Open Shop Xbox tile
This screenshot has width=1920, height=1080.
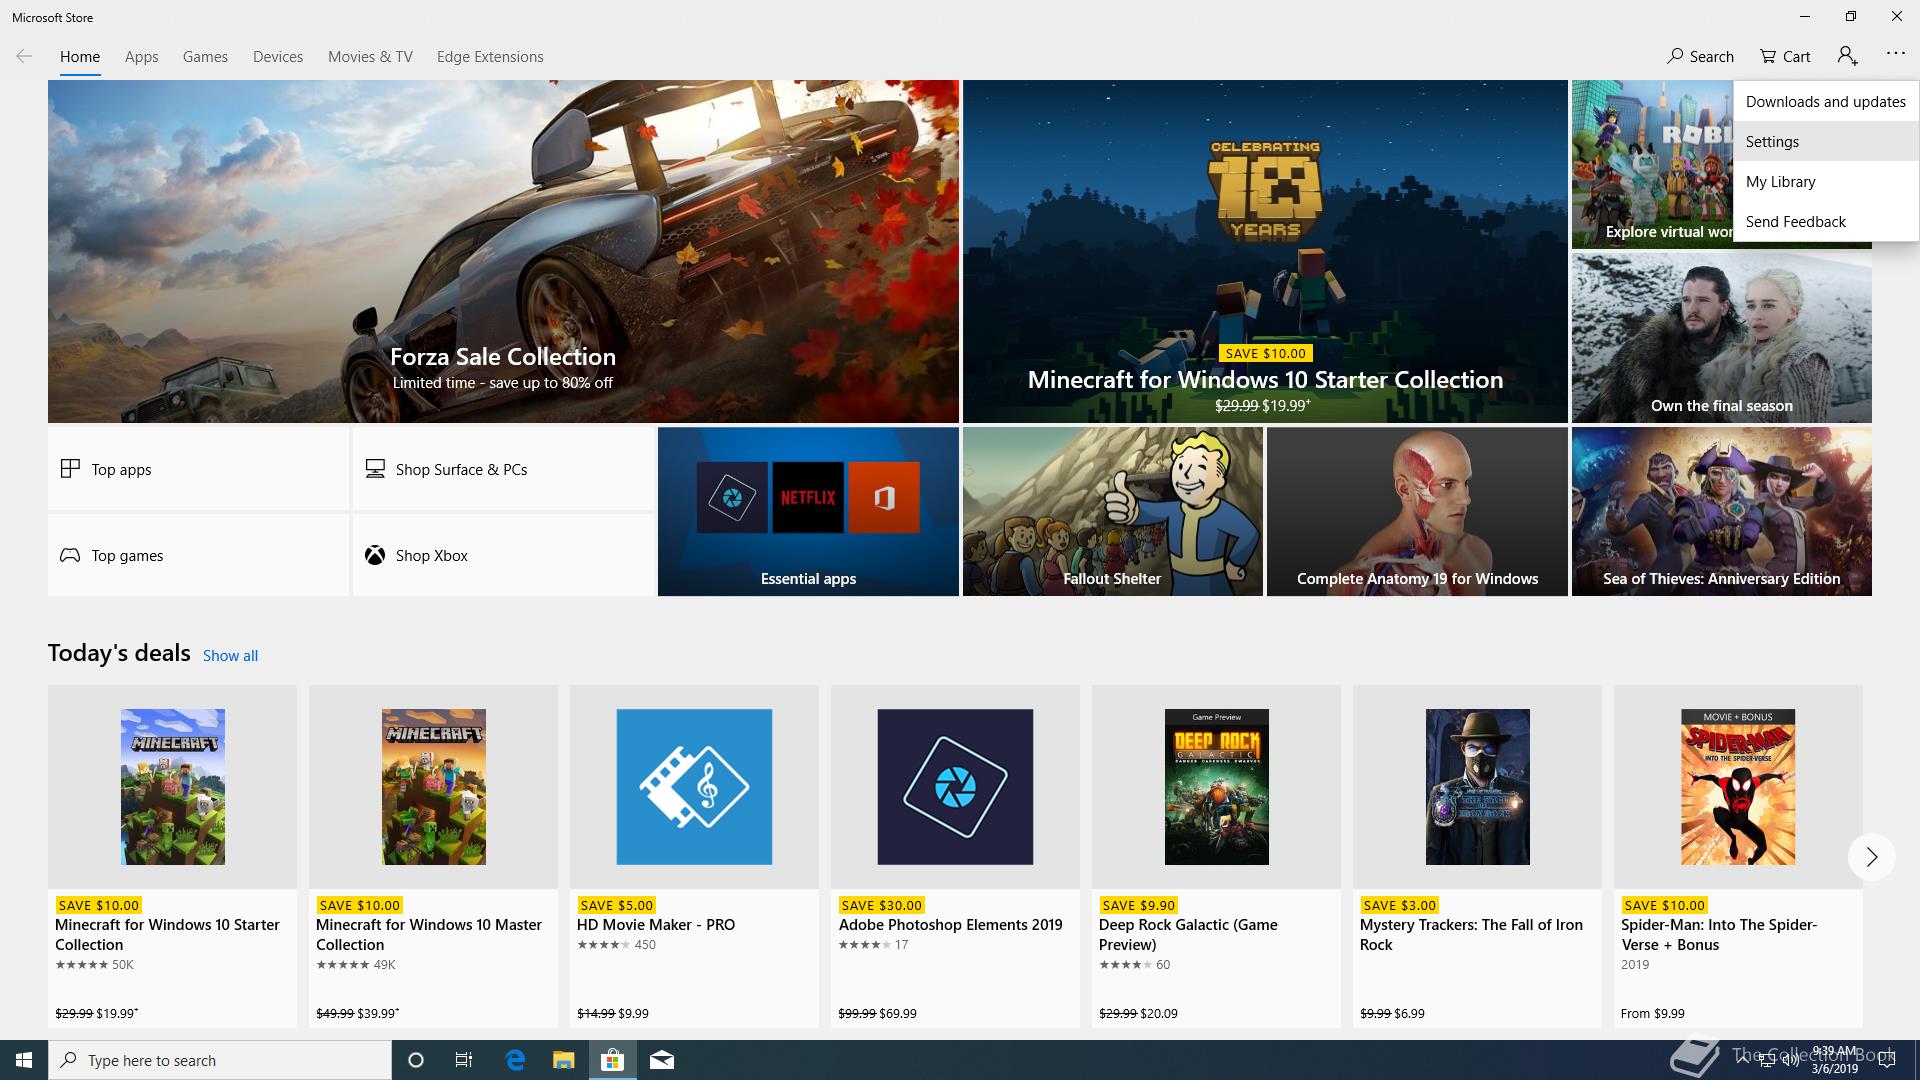point(503,555)
